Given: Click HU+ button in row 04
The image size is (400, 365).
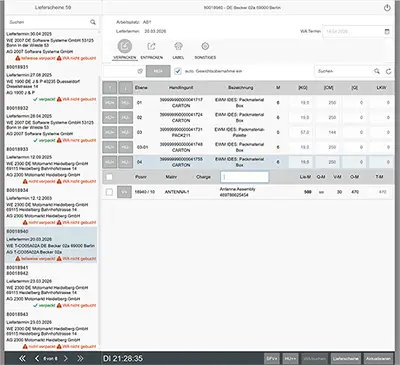Looking at the screenshot, I should (x=110, y=162).
